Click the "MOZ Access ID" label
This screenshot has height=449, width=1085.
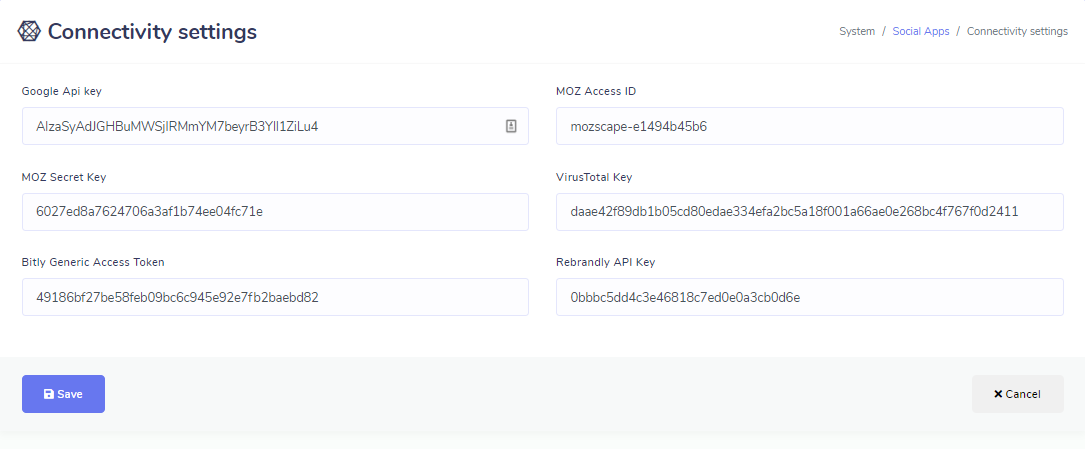(x=596, y=92)
